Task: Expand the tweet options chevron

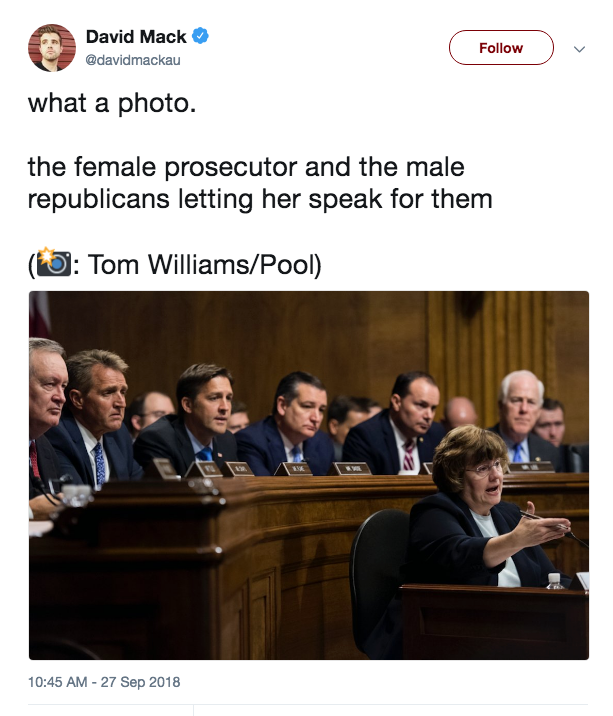Action: (579, 49)
